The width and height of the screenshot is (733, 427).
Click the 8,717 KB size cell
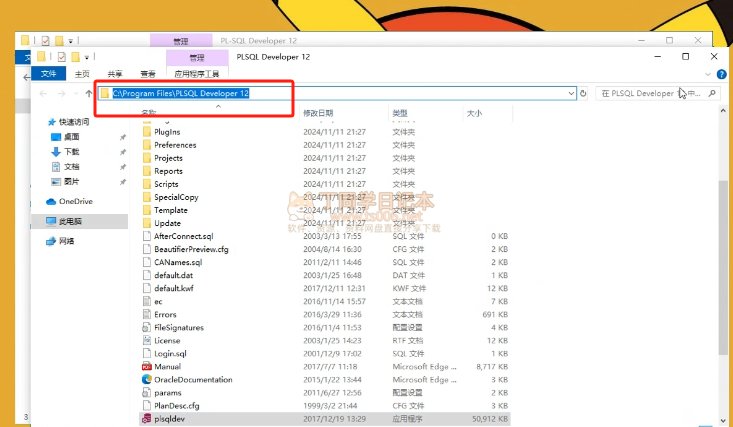click(x=492, y=367)
